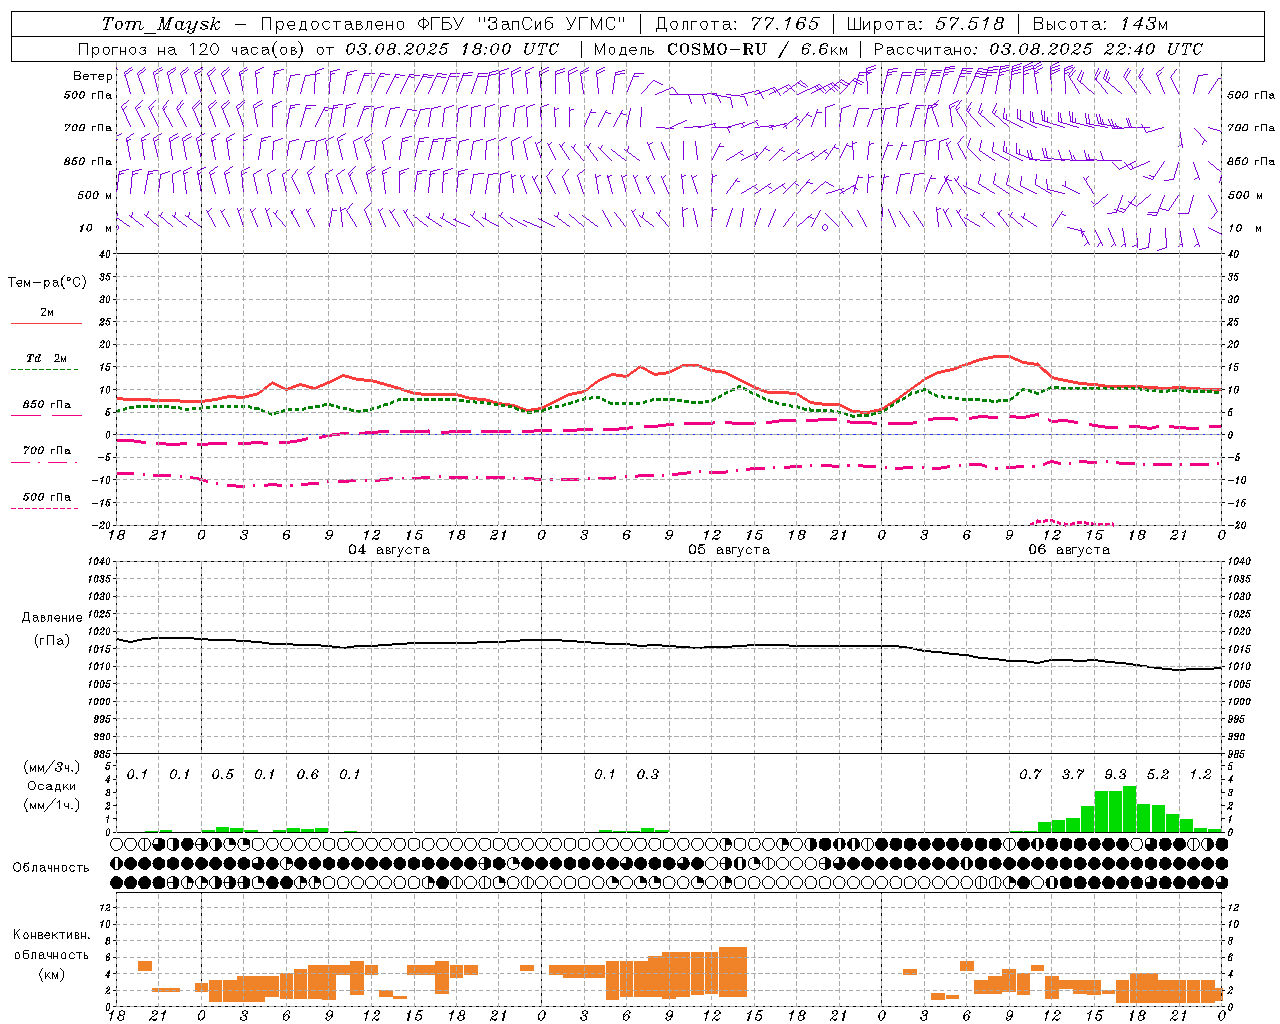Click the 9.3 three-hour precipitation value

click(x=1115, y=774)
